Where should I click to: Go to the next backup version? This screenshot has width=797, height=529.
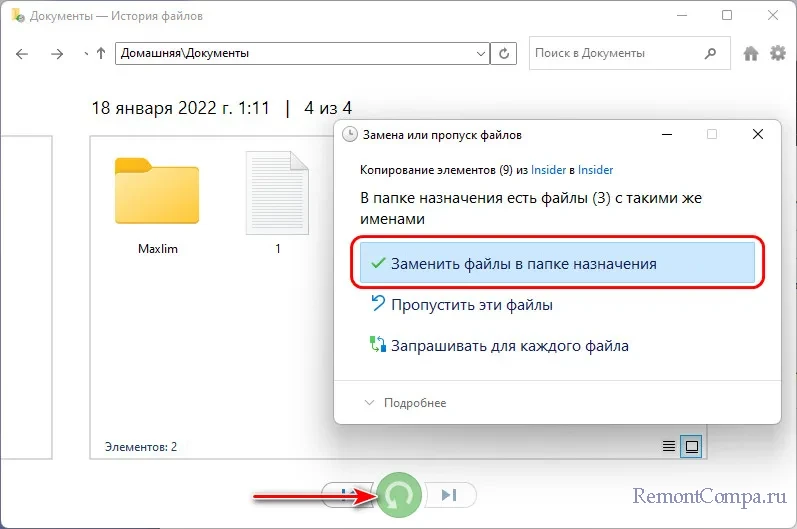pos(450,494)
